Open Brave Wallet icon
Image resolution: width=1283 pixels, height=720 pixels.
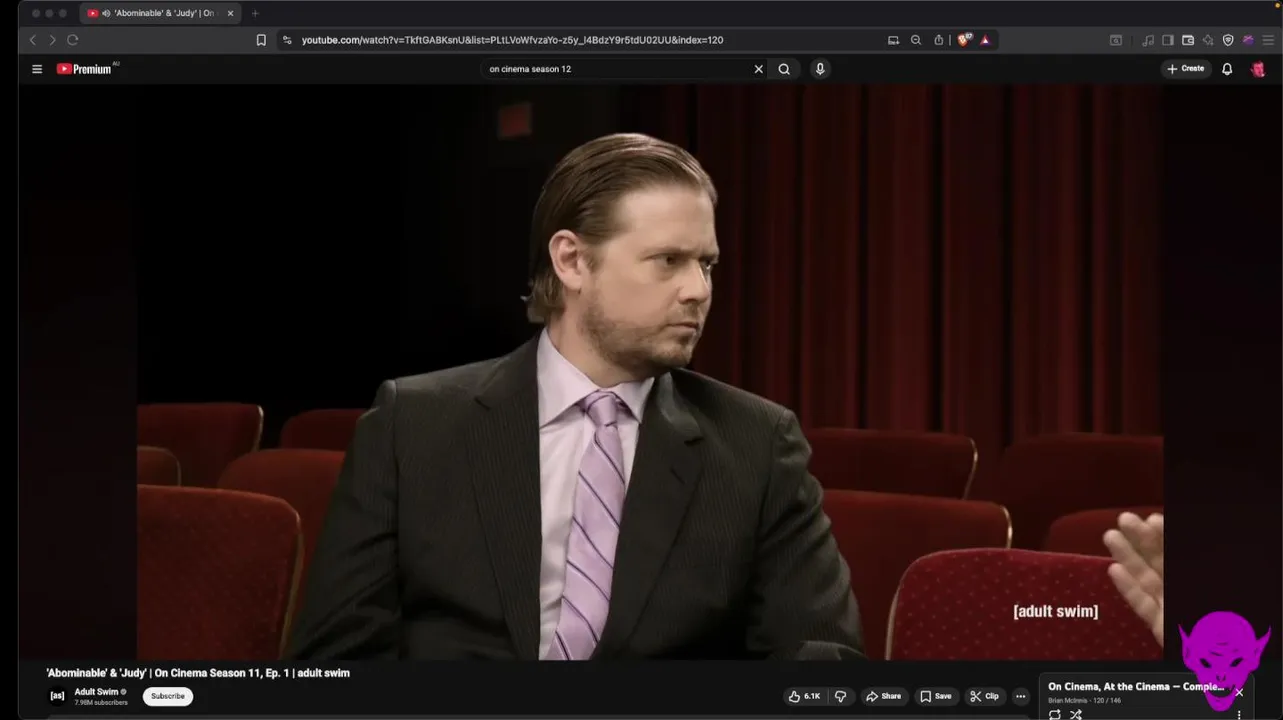click(1188, 40)
